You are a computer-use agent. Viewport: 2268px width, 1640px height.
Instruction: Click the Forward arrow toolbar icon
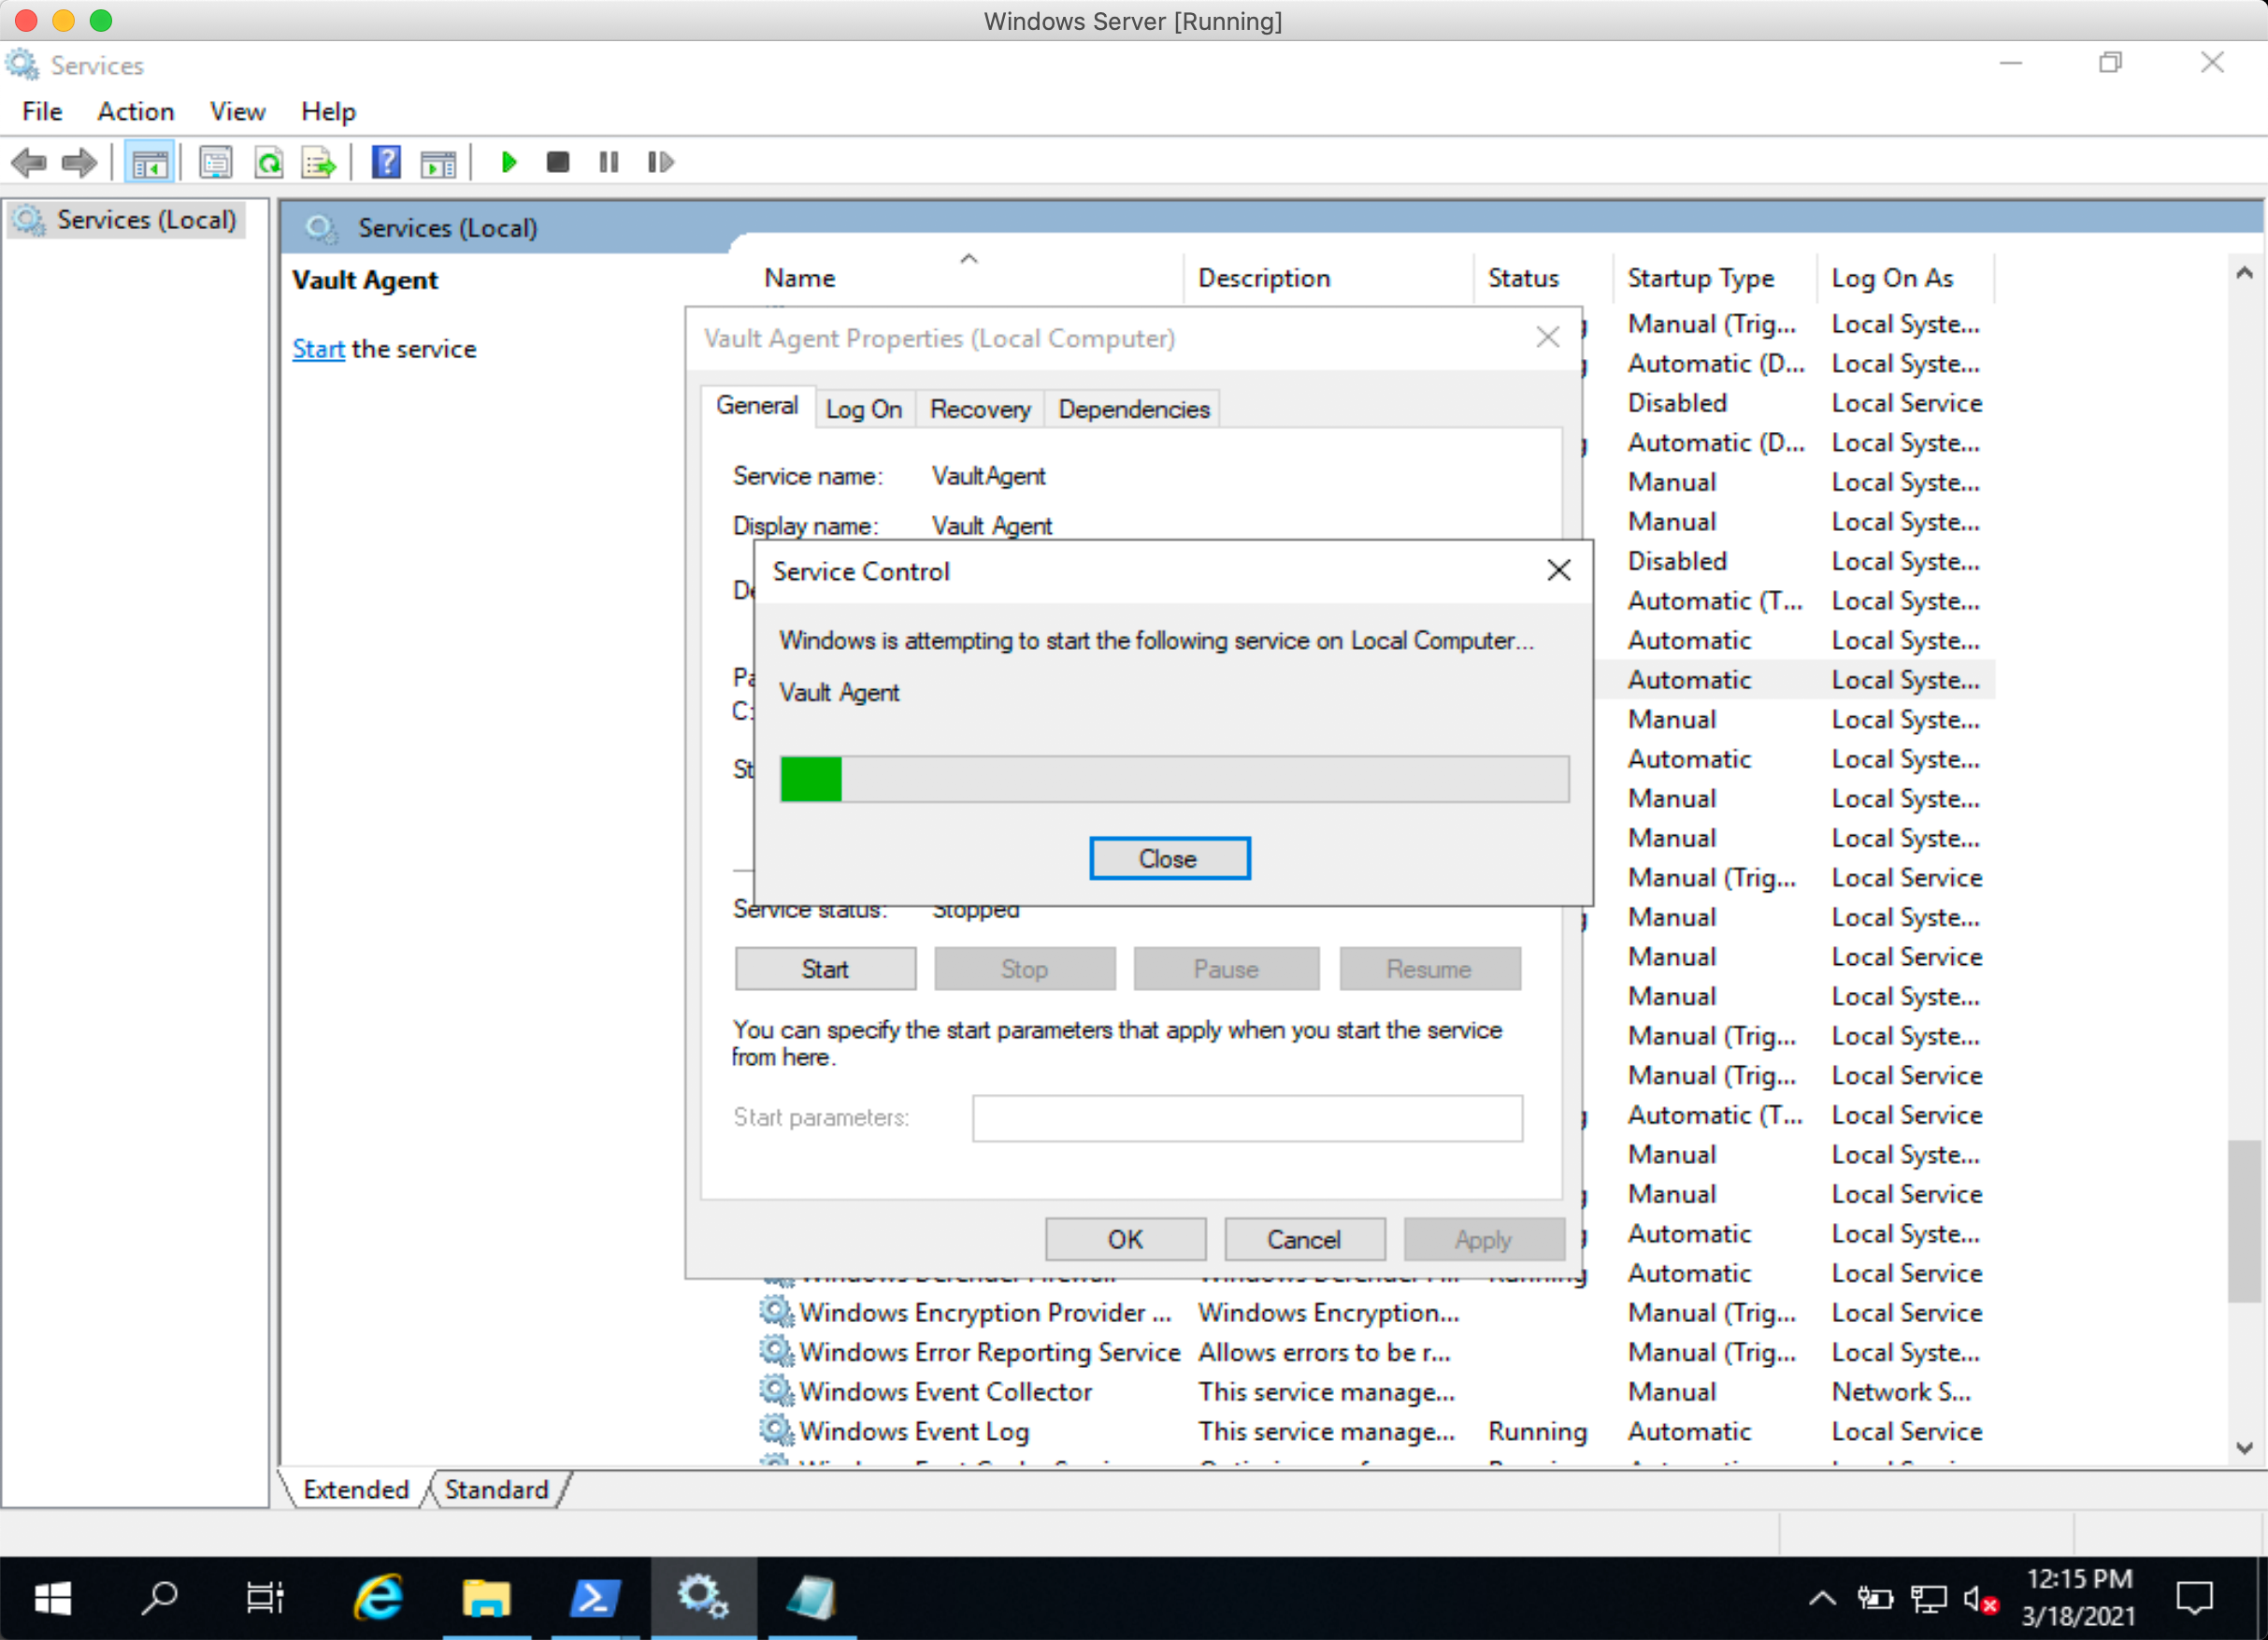(x=79, y=162)
